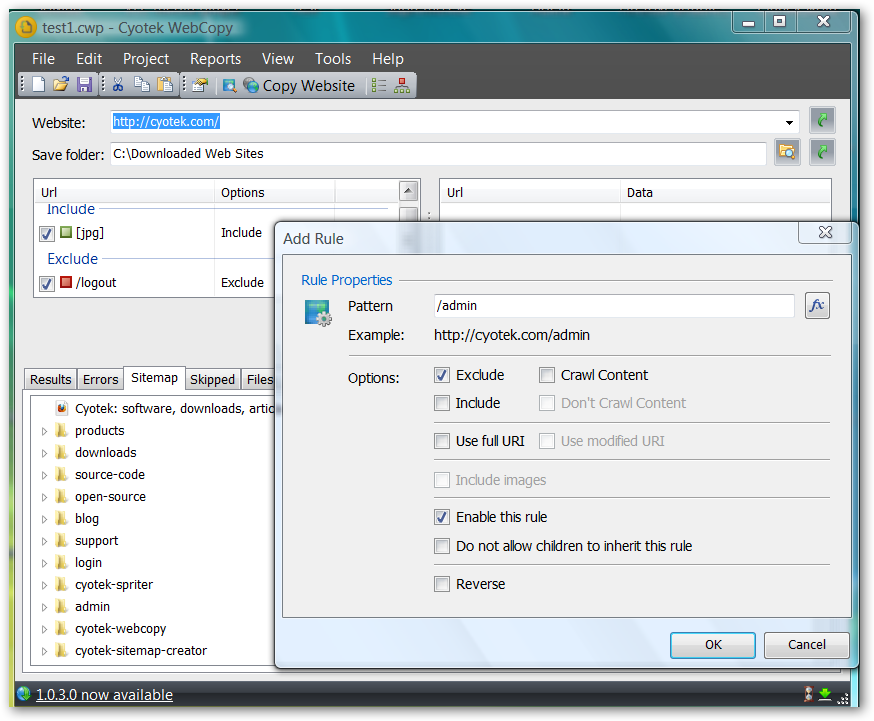This screenshot has width=874, height=721.
Task: Click the Copy icon in the toolbar
Action: pos(142,85)
